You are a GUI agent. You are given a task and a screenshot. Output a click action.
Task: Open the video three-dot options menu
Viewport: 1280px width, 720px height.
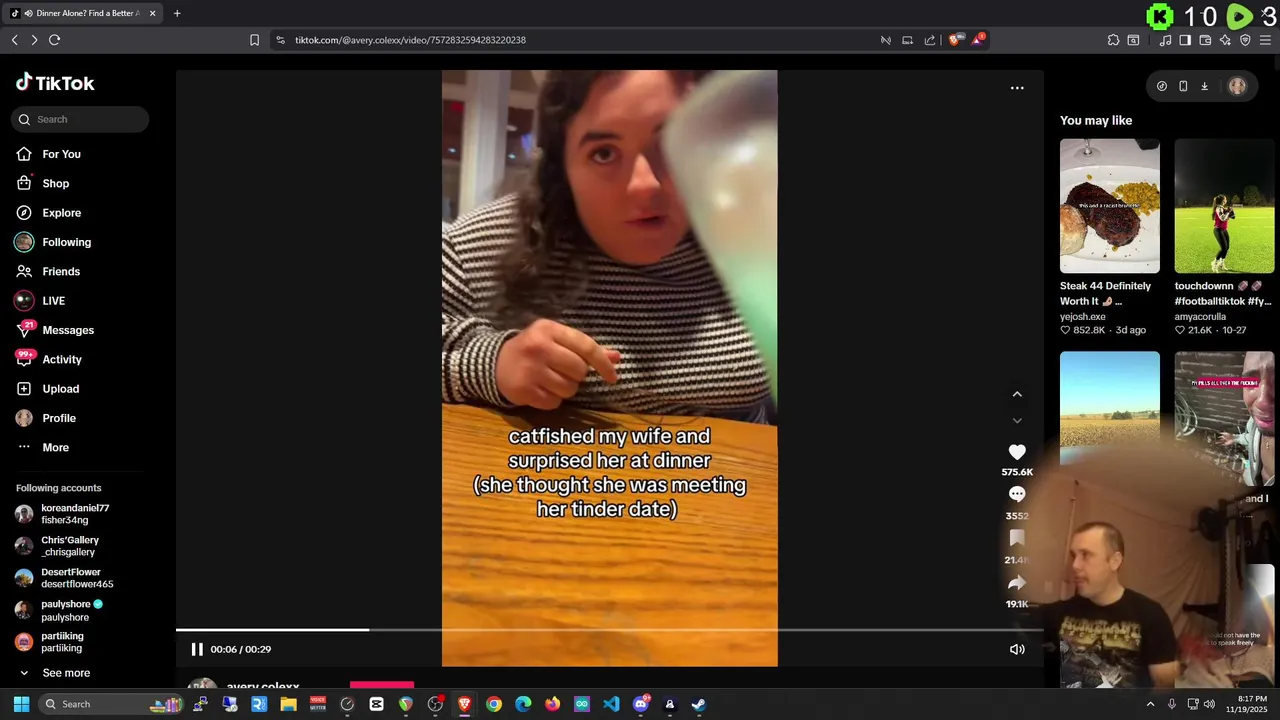pyautogui.click(x=1017, y=88)
